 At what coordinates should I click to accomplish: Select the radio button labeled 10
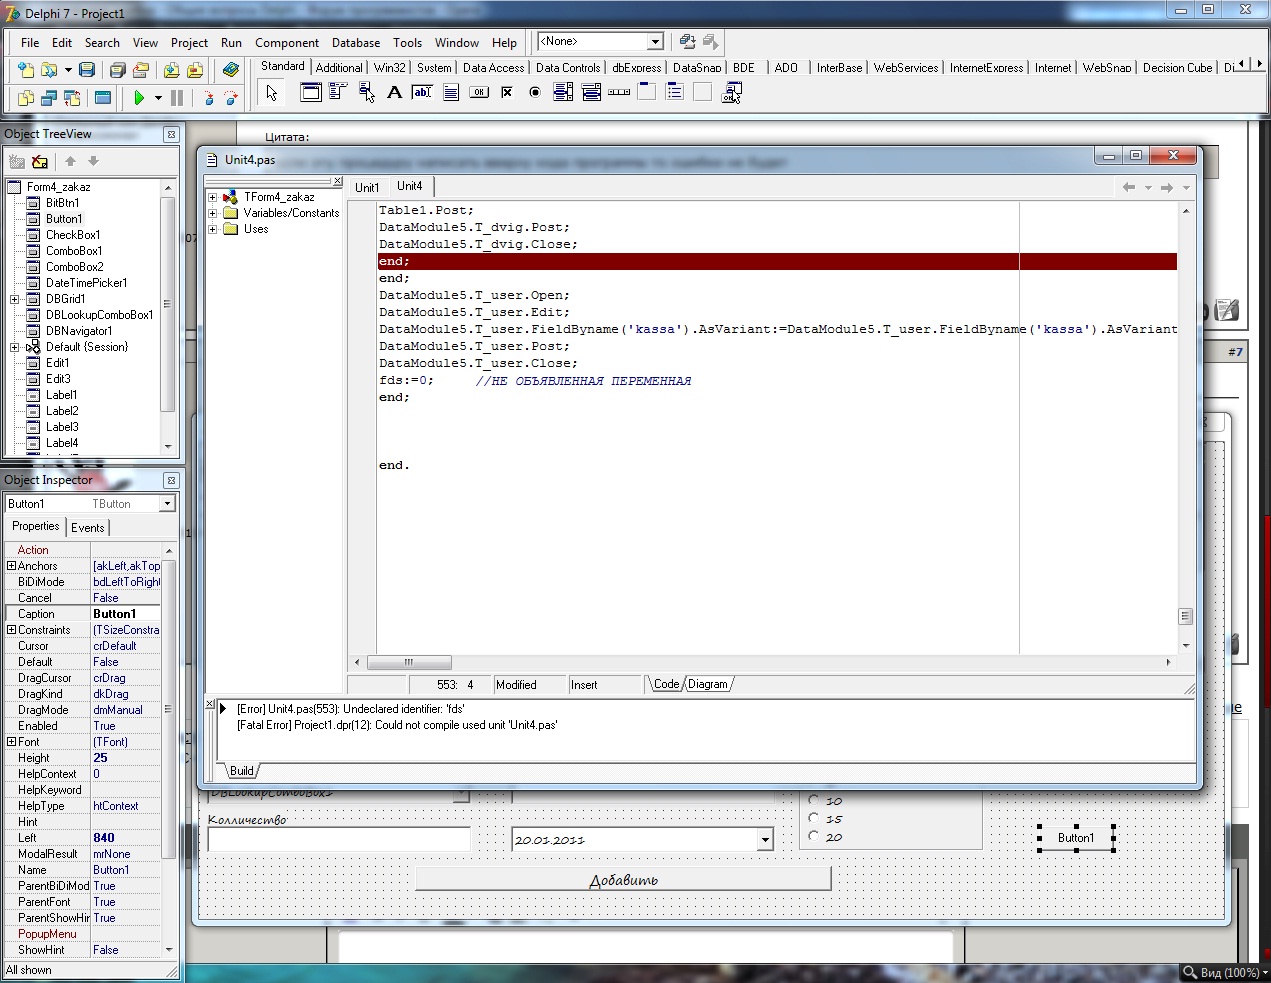(814, 800)
